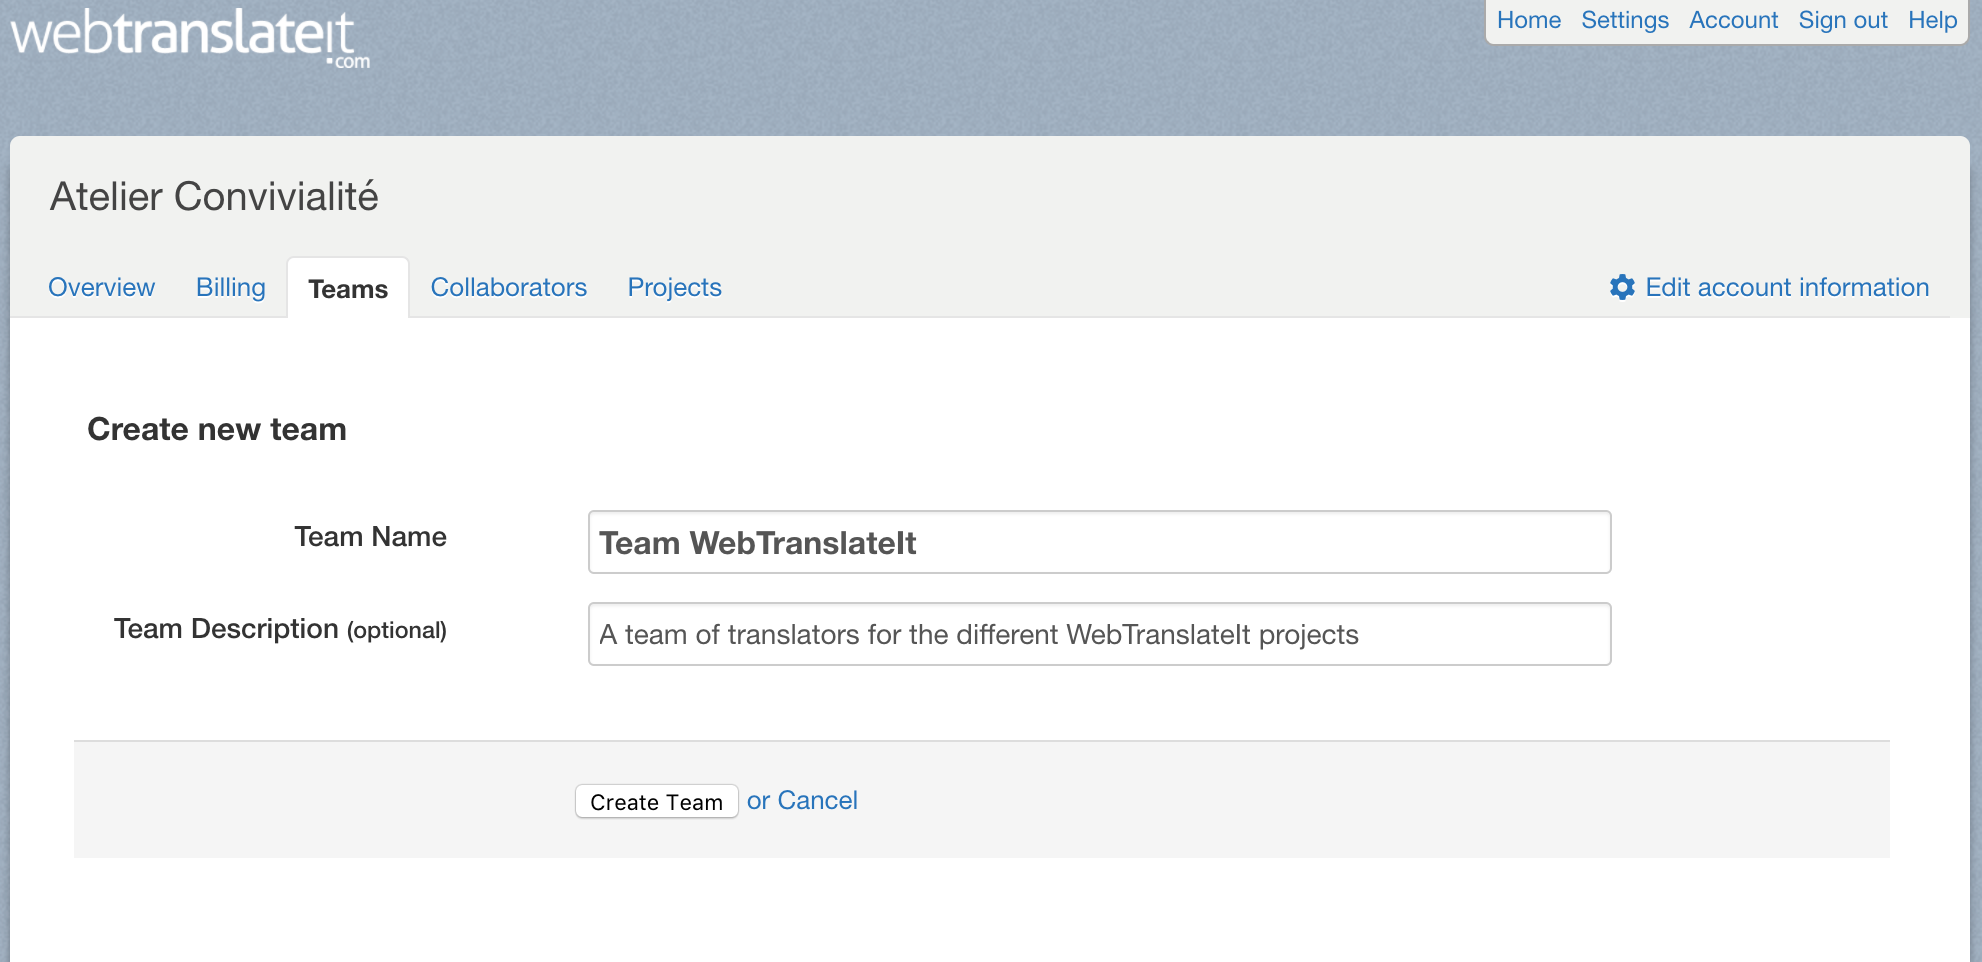Open the Account link in top navigation
The height and width of the screenshot is (962, 1982).
tap(1733, 20)
